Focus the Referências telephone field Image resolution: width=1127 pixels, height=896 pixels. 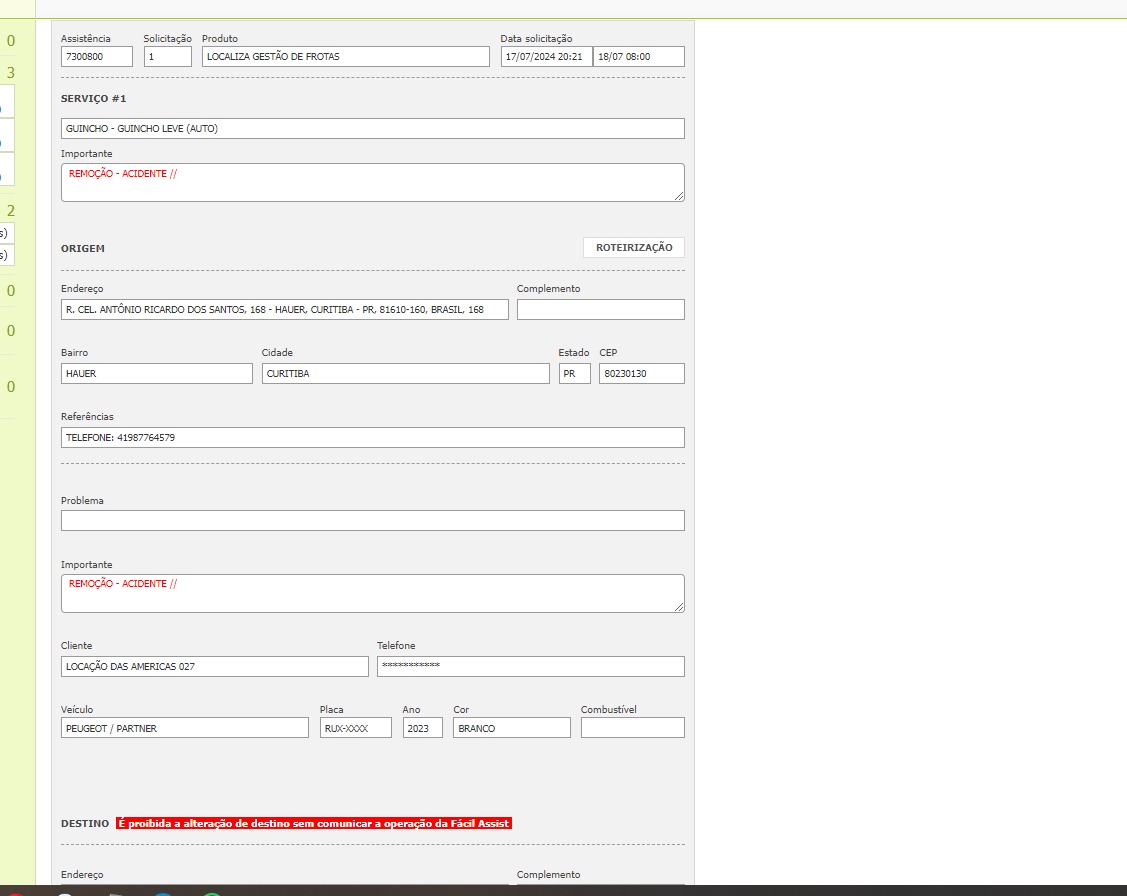[372, 438]
